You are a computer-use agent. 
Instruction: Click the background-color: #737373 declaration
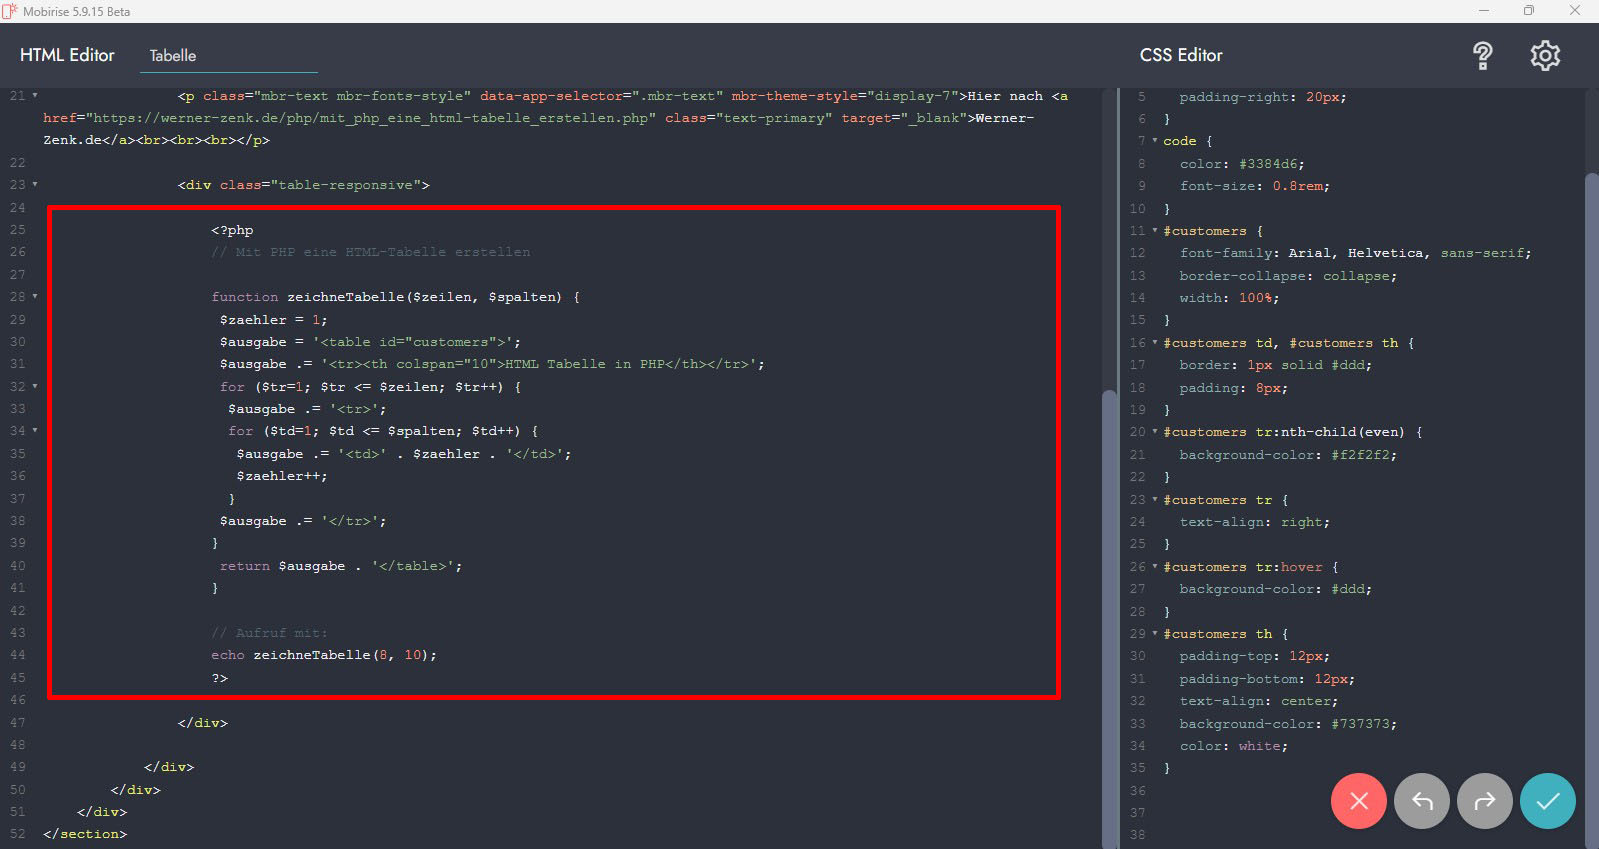pos(1288,724)
